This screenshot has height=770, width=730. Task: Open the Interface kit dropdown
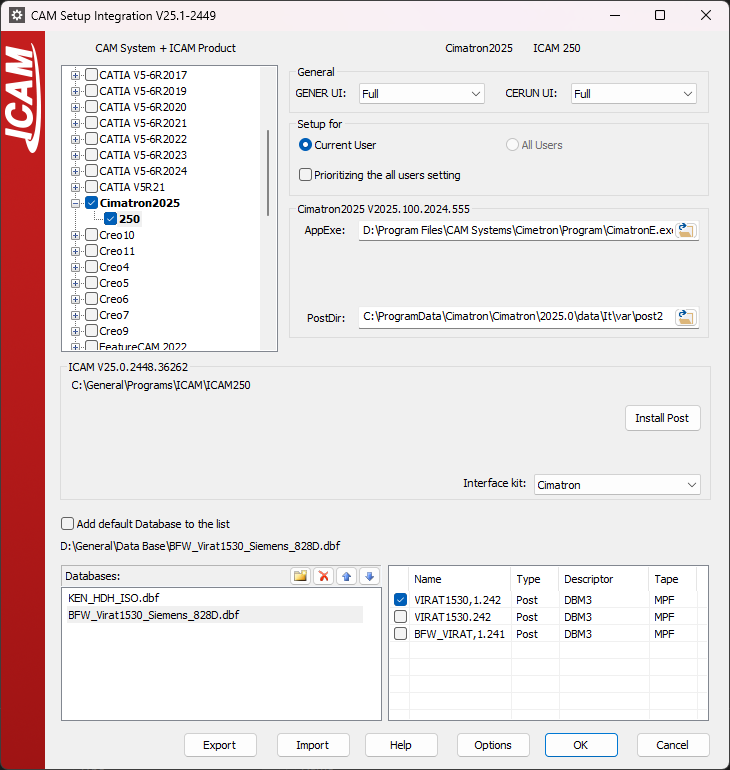(x=617, y=485)
